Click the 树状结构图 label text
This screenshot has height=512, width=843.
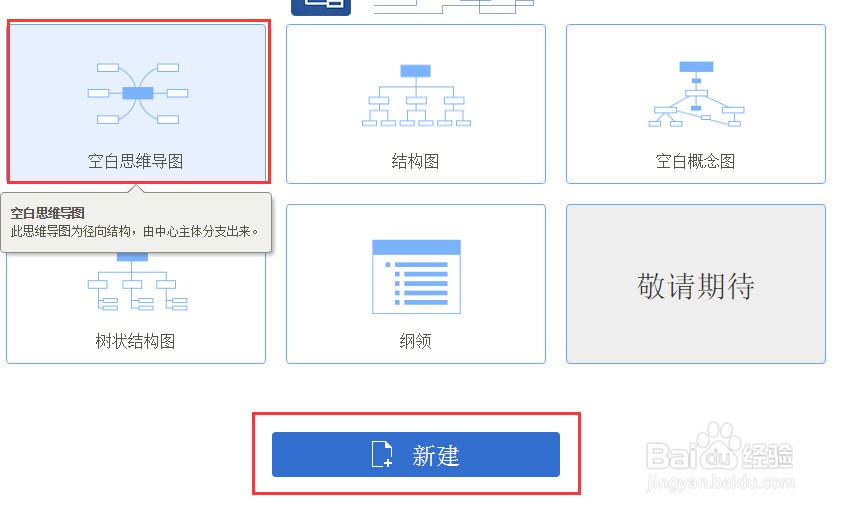coord(135,341)
